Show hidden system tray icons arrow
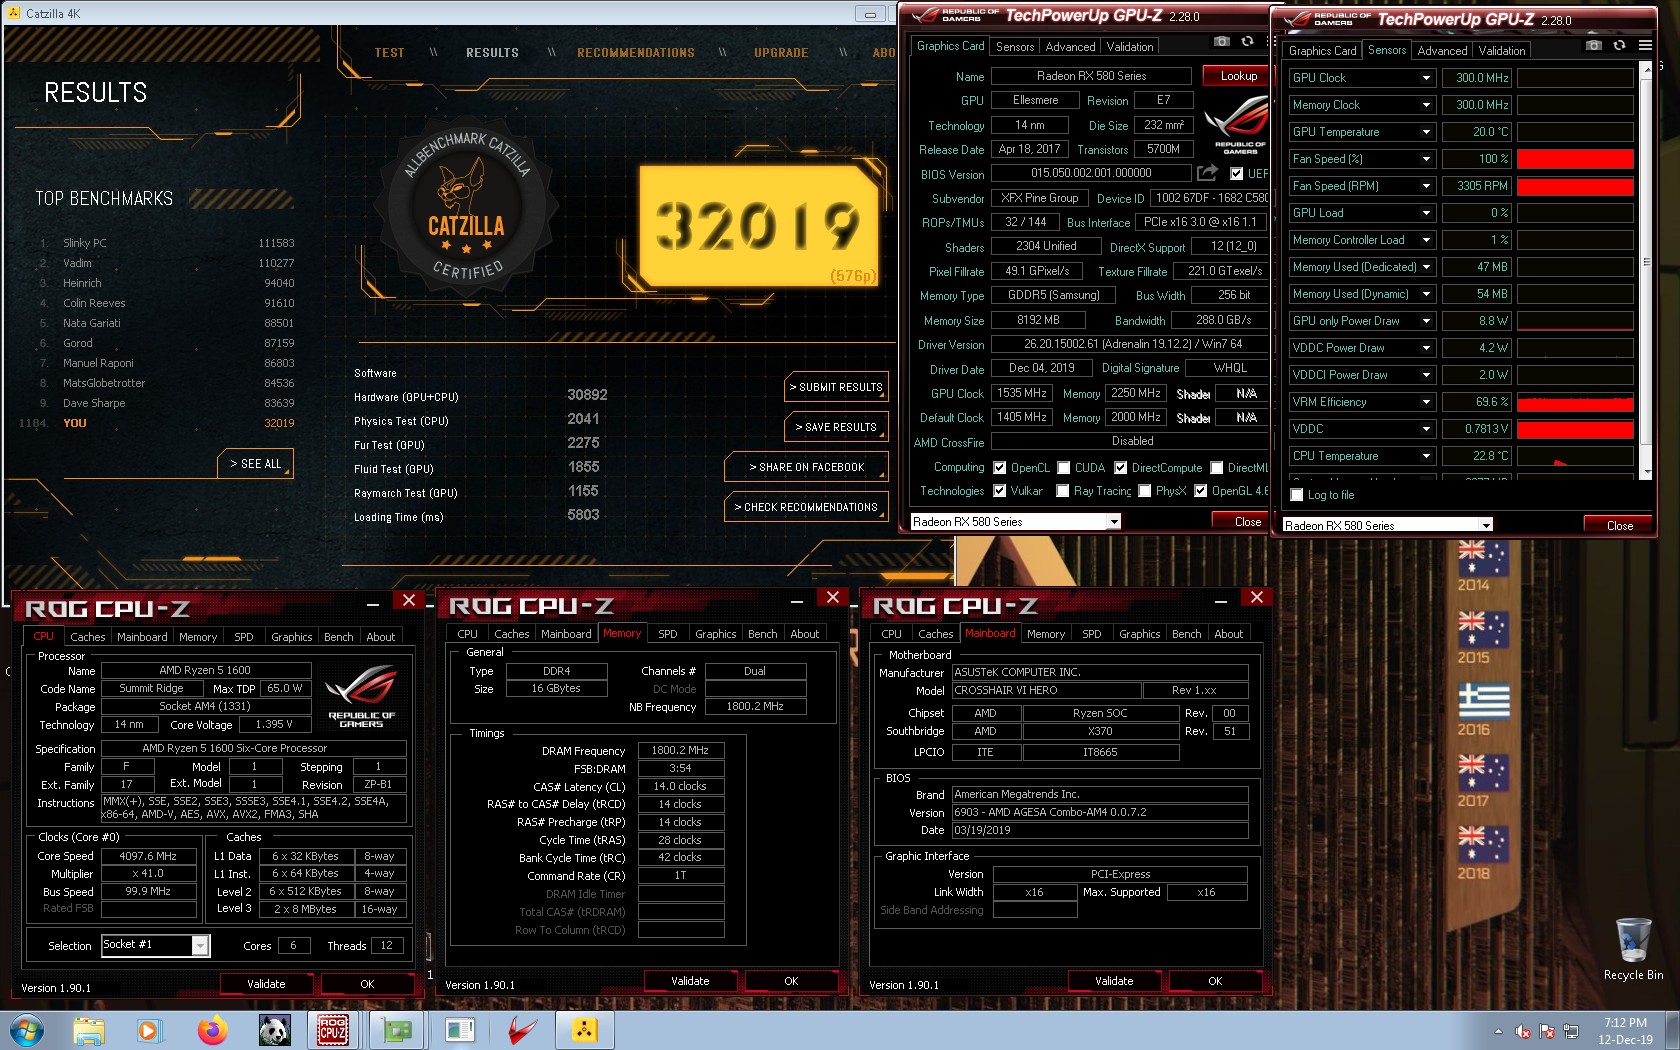The width and height of the screenshot is (1680, 1050). point(1498,1031)
